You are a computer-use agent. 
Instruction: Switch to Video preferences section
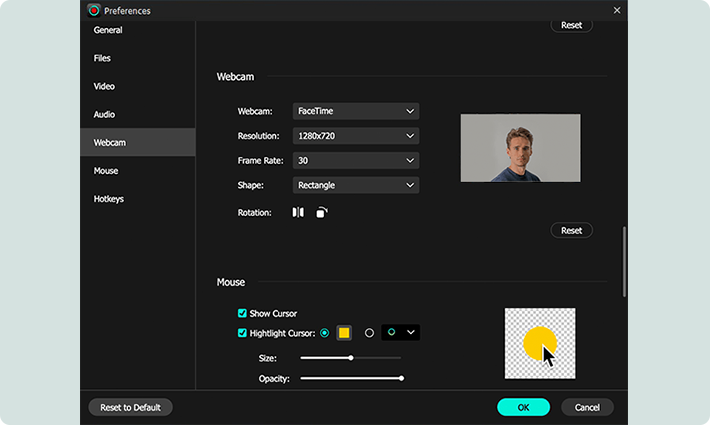[138, 86]
